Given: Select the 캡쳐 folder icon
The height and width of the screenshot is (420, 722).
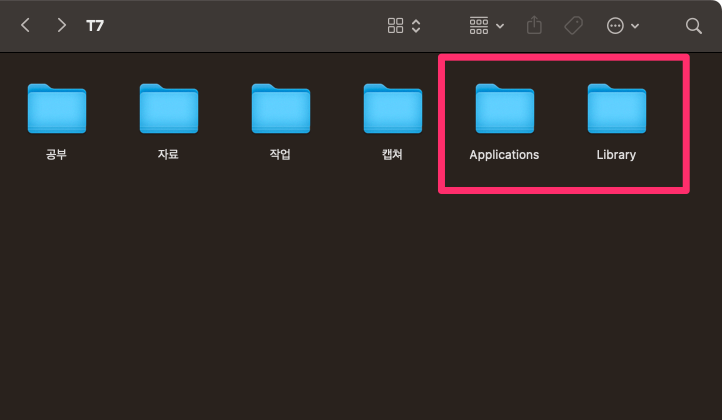Looking at the screenshot, I should click(x=392, y=109).
